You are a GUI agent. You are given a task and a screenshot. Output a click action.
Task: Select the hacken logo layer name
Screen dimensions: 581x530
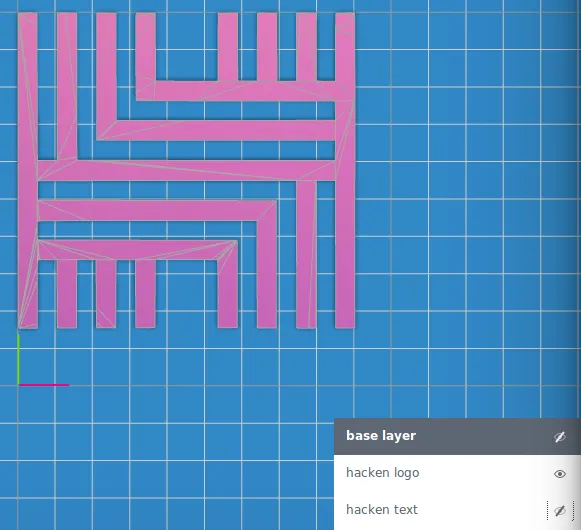[x=382, y=473]
